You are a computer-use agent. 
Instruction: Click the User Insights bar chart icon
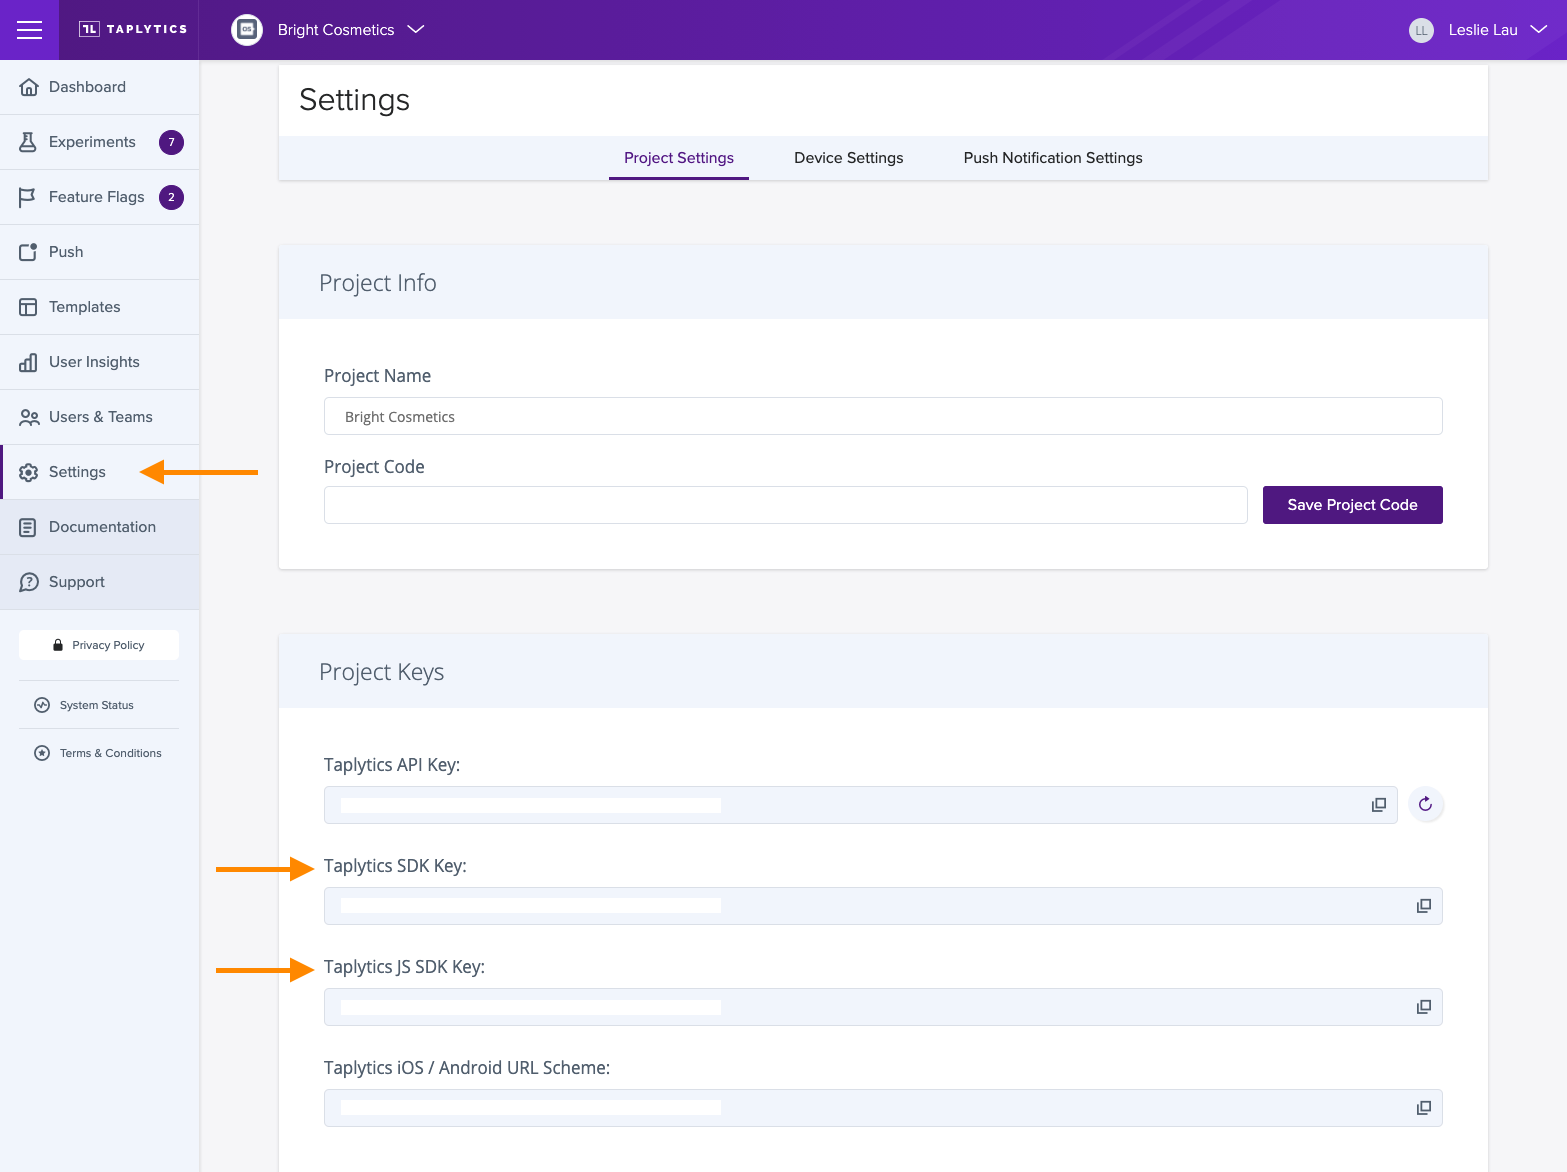pos(28,362)
